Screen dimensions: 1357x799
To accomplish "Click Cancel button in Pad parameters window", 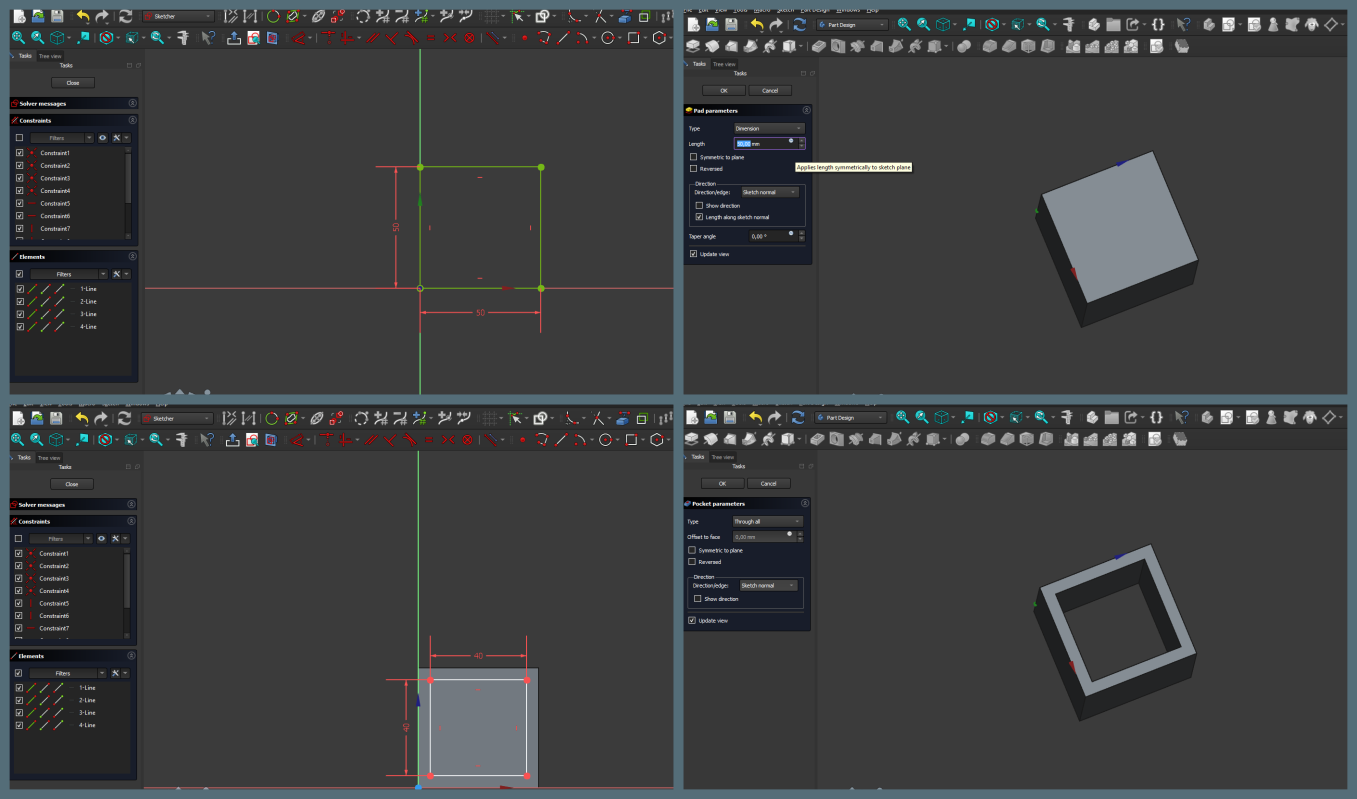I will coord(770,90).
